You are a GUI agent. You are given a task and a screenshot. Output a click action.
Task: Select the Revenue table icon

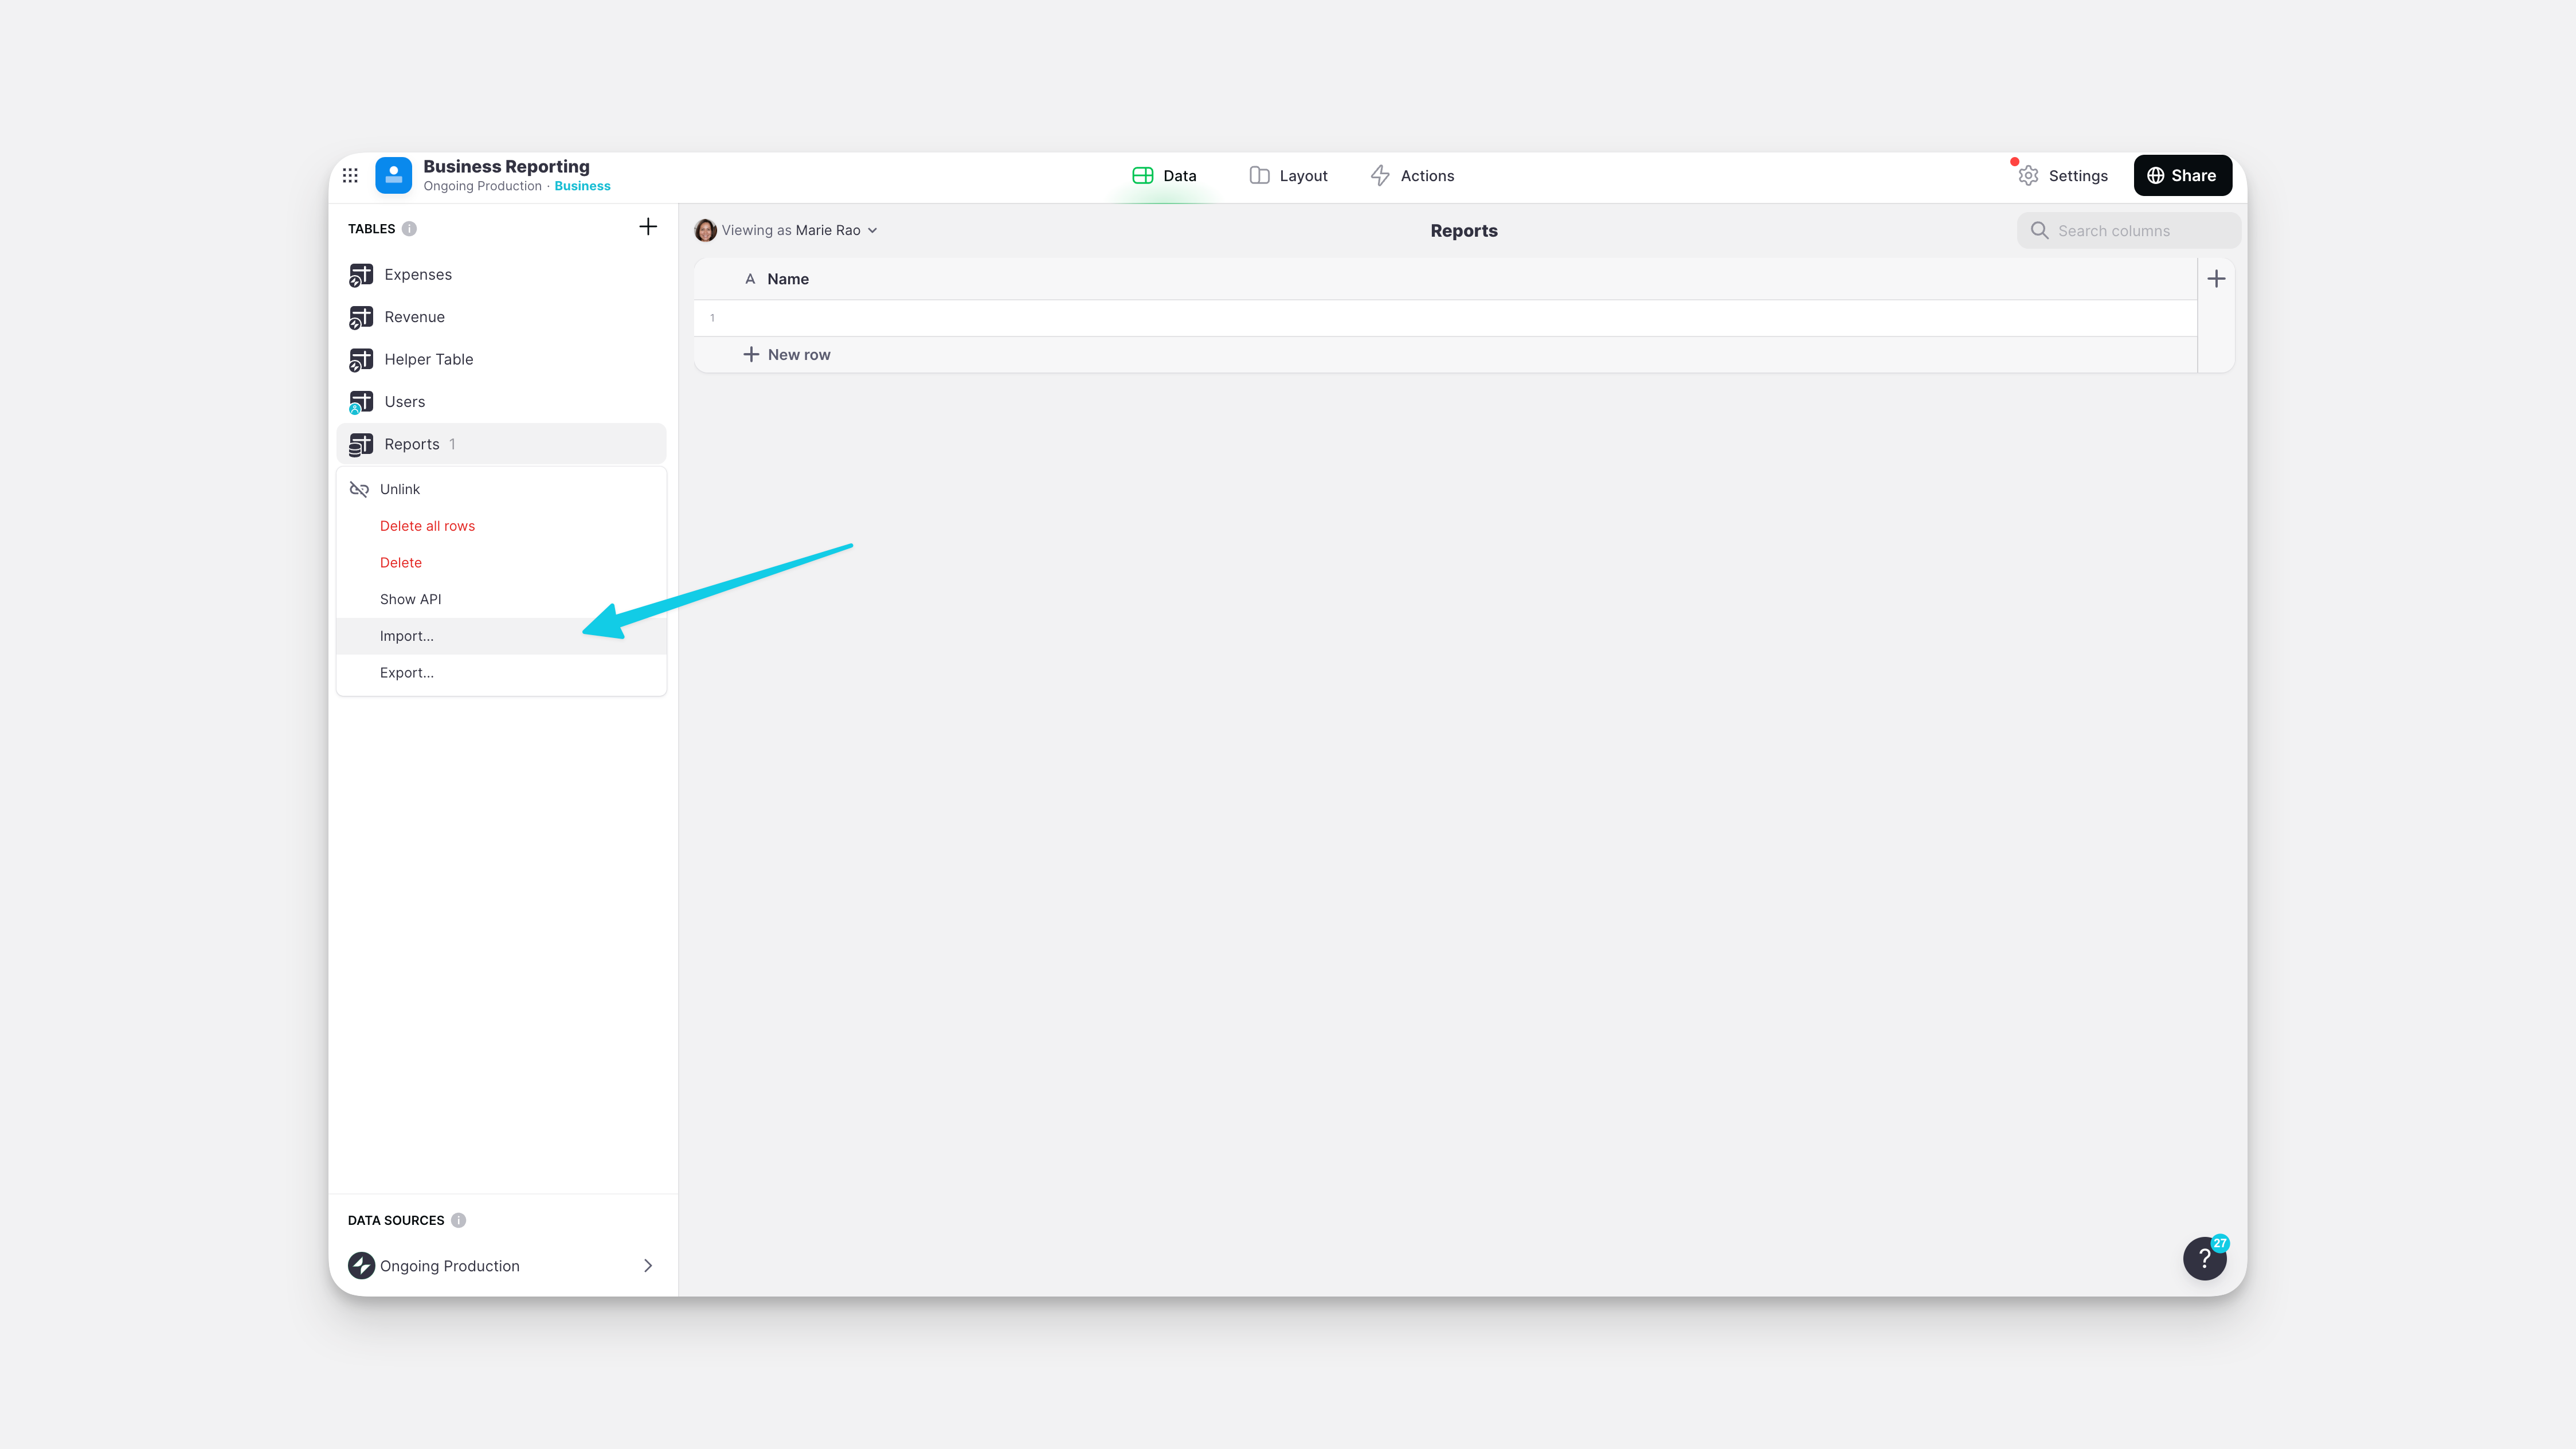pyautogui.click(x=361, y=317)
